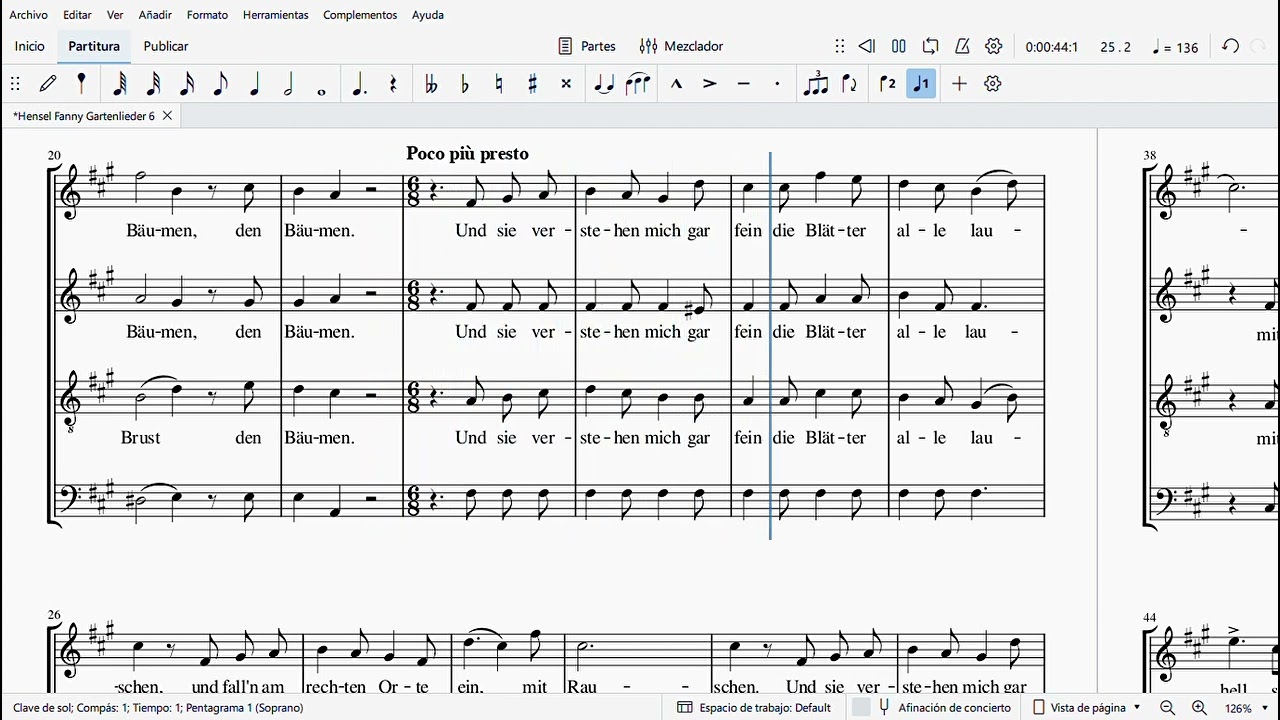The image size is (1280, 720).
Task: Open the Ver menu
Action: pyautogui.click(x=115, y=15)
